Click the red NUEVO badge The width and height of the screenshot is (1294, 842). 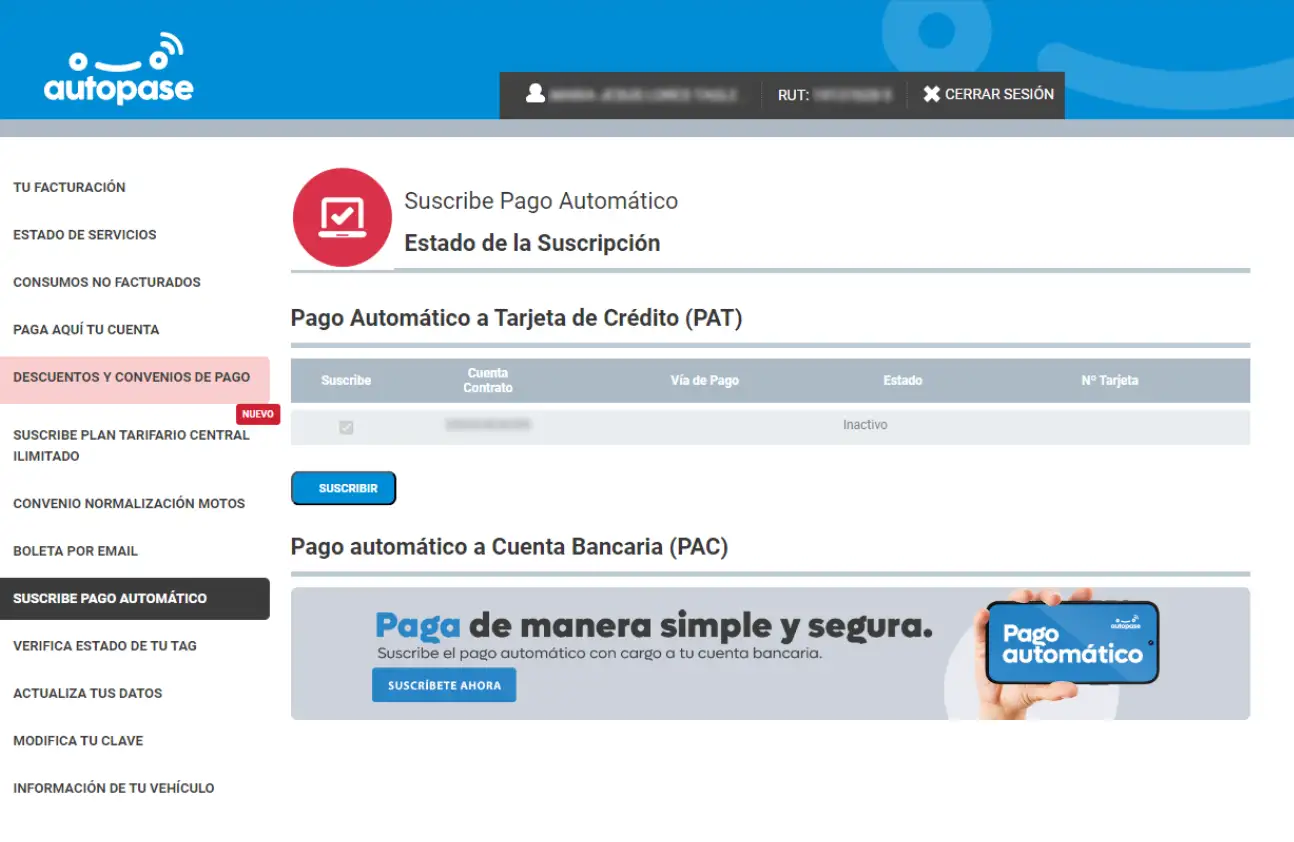click(258, 414)
